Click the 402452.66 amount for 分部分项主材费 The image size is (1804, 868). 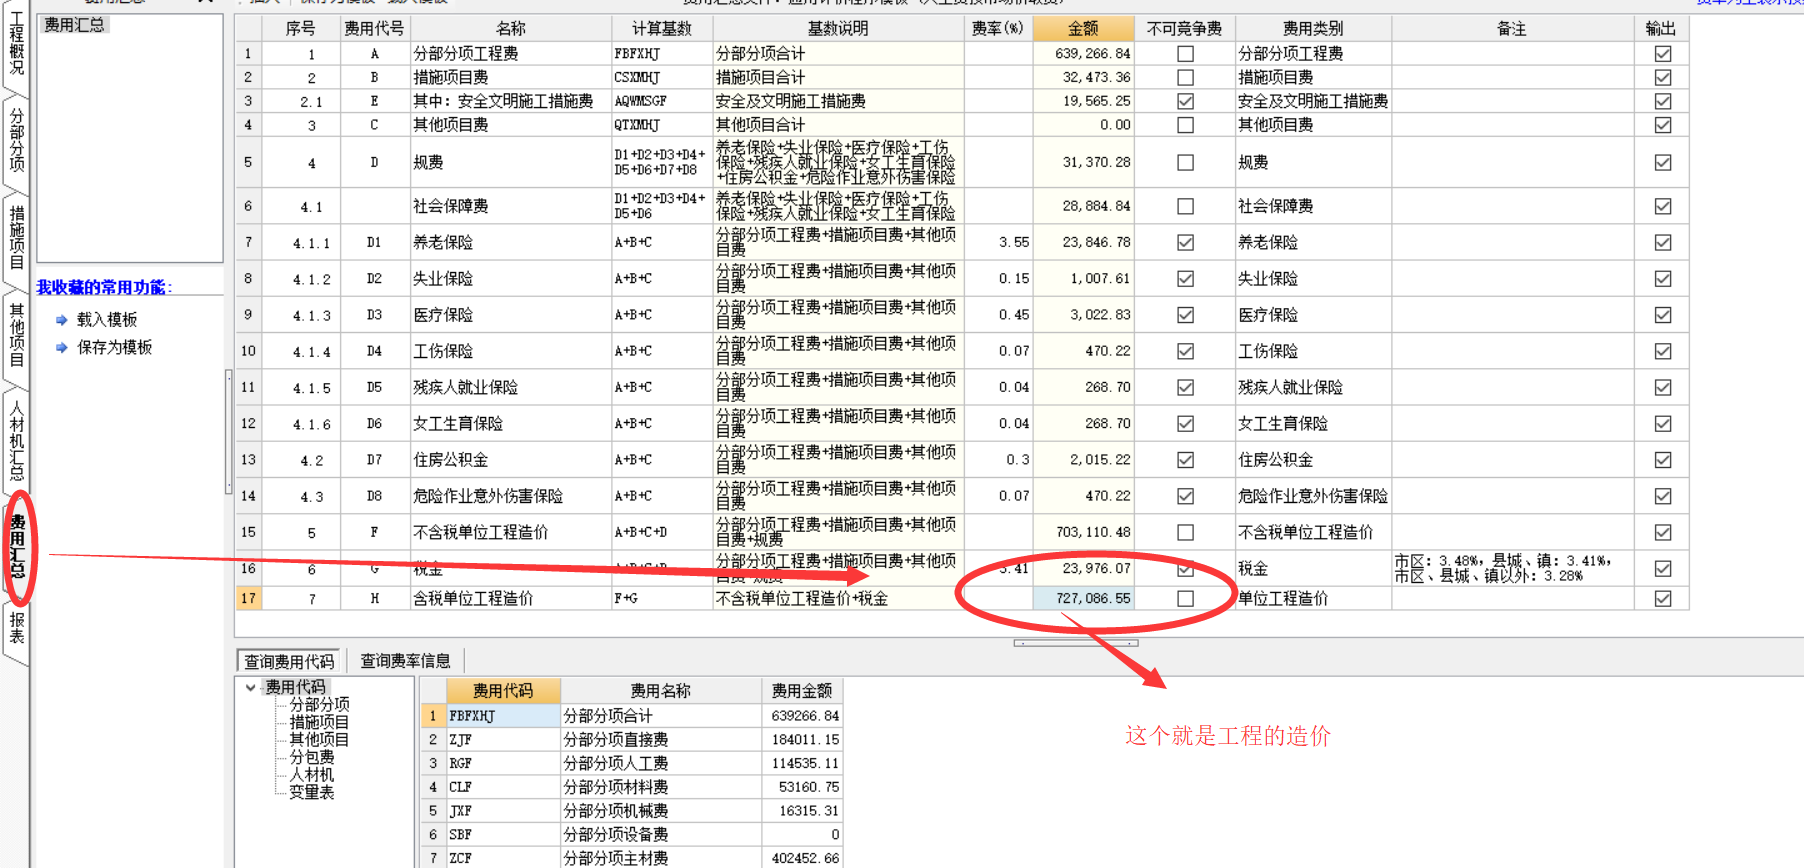[804, 858]
